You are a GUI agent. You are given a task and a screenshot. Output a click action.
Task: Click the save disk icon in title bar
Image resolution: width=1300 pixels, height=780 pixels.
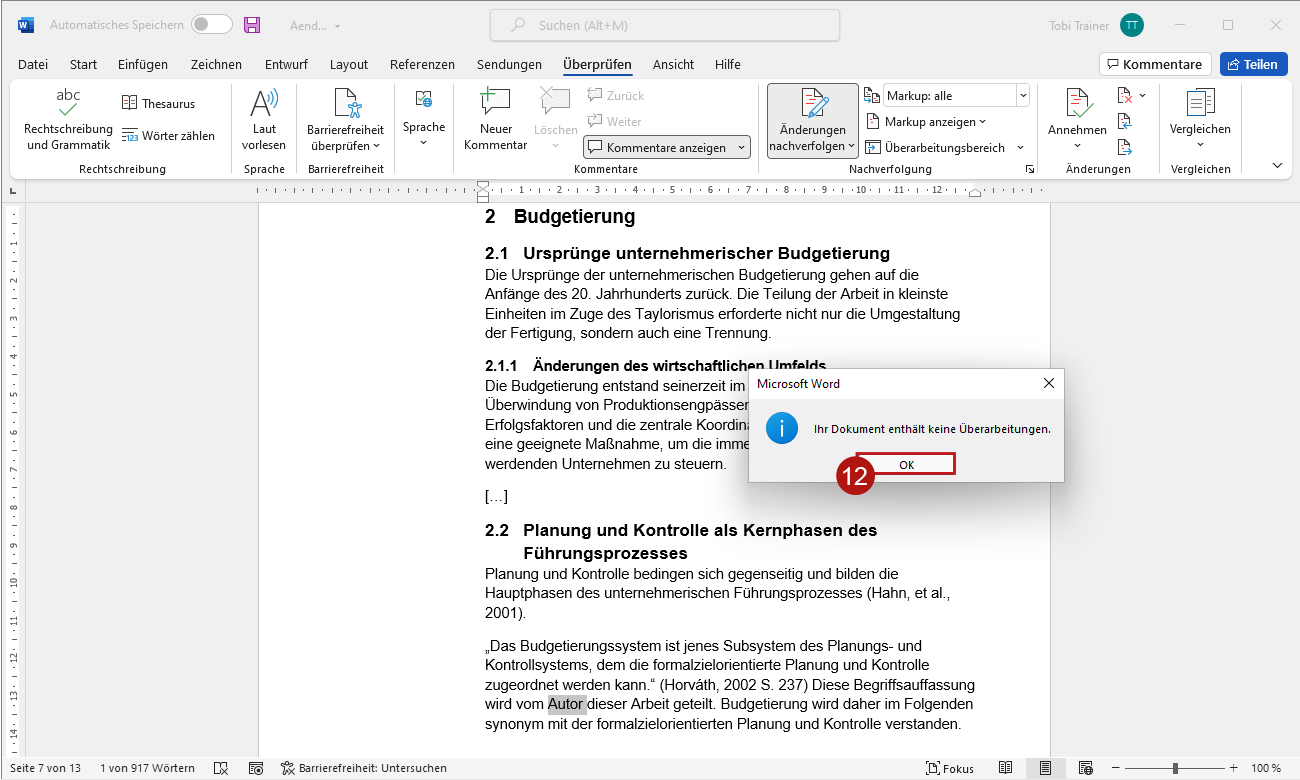coord(252,25)
